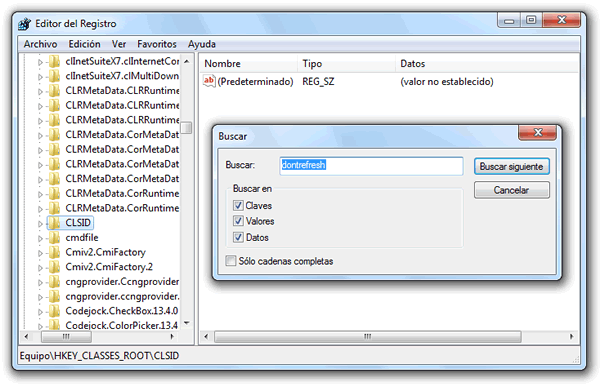Click the tree pane horizontal scroll right arrow
600x387 pixels.
(172, 336)
